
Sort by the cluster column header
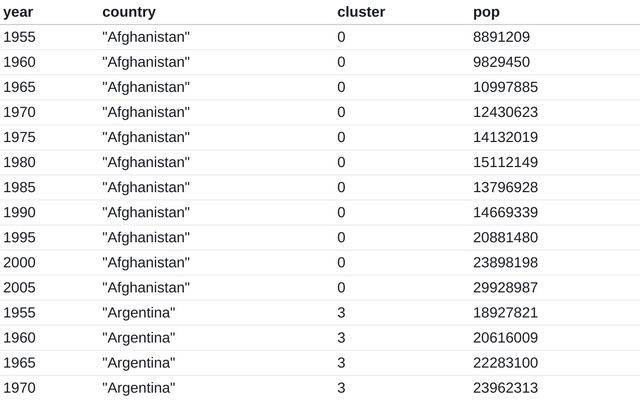pyautogui.click(x=361, y=12)
